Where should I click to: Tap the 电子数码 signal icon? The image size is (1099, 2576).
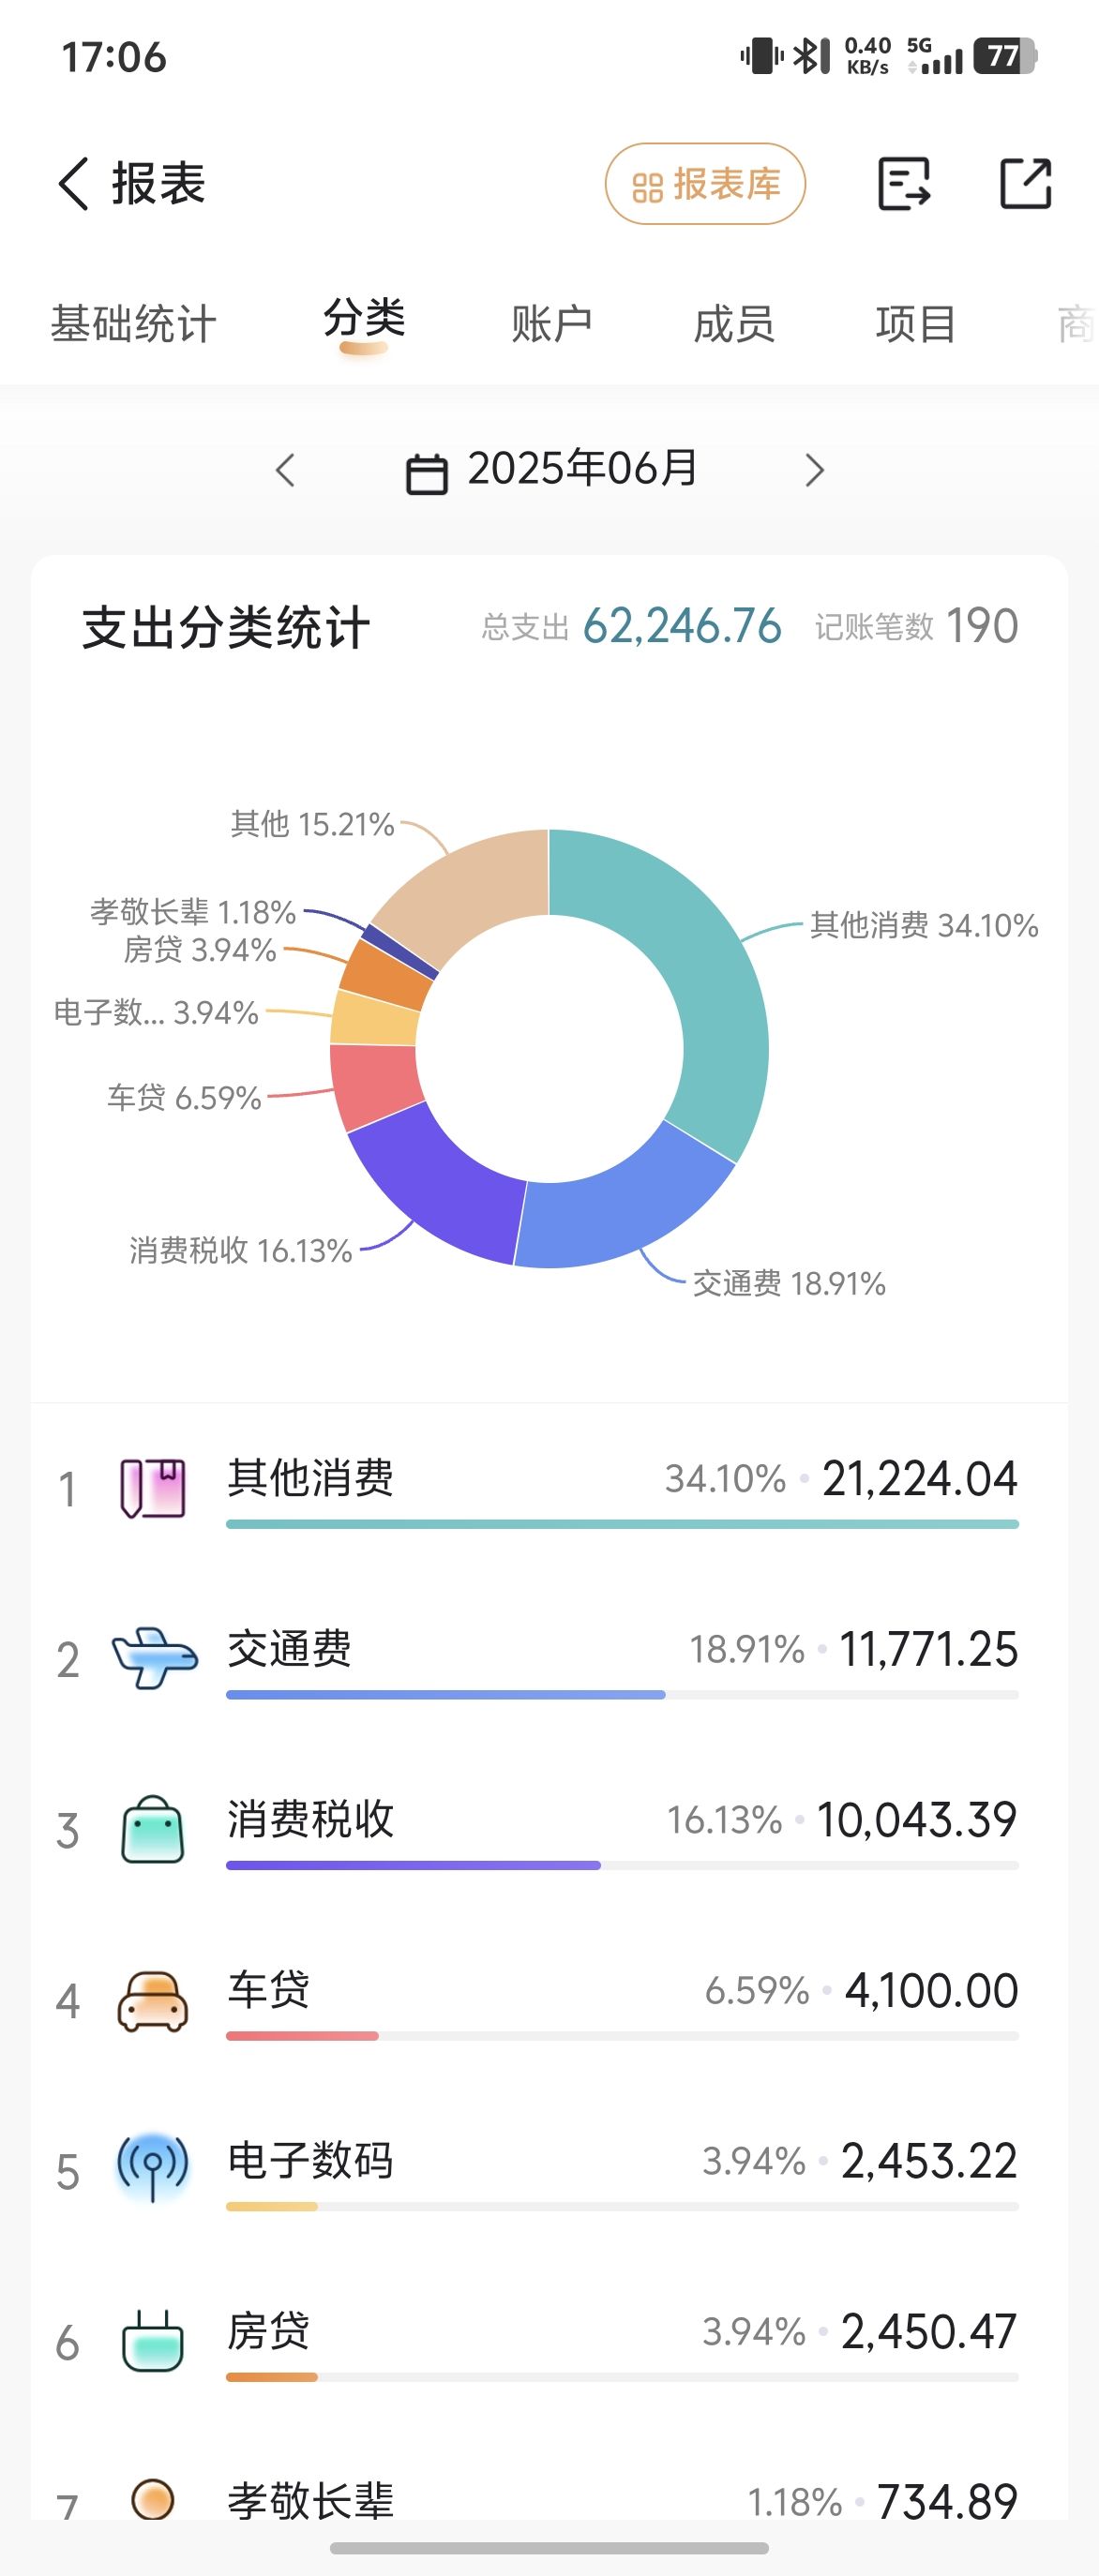coord(153,2168)
